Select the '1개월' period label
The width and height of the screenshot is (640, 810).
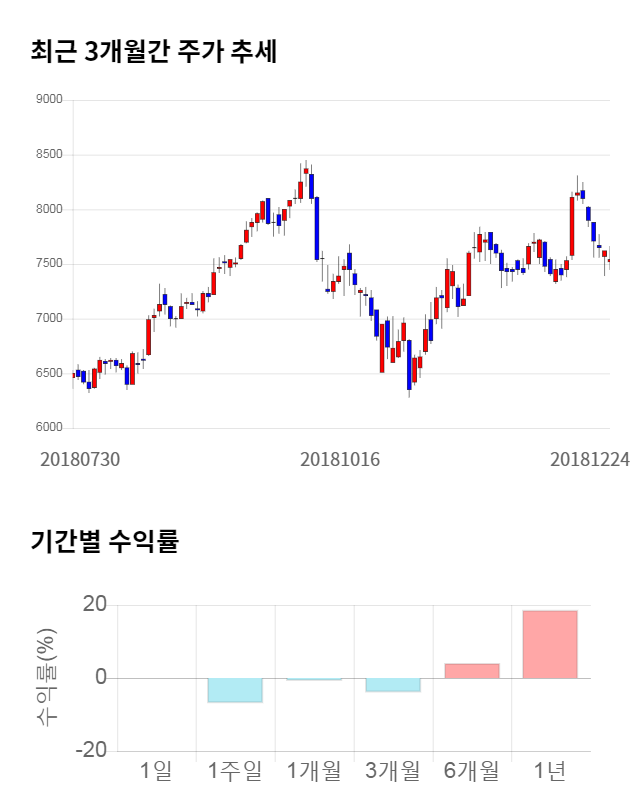tap(314, 771)
